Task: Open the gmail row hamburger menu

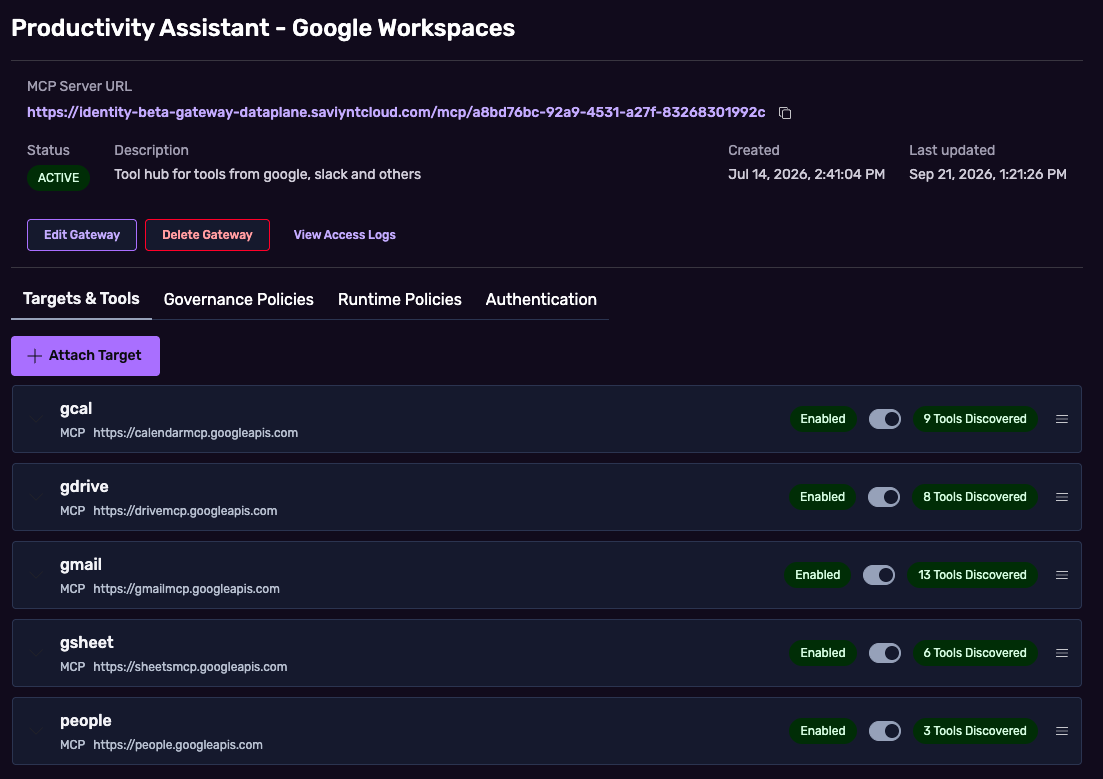Action: (x=1062, y=576)
